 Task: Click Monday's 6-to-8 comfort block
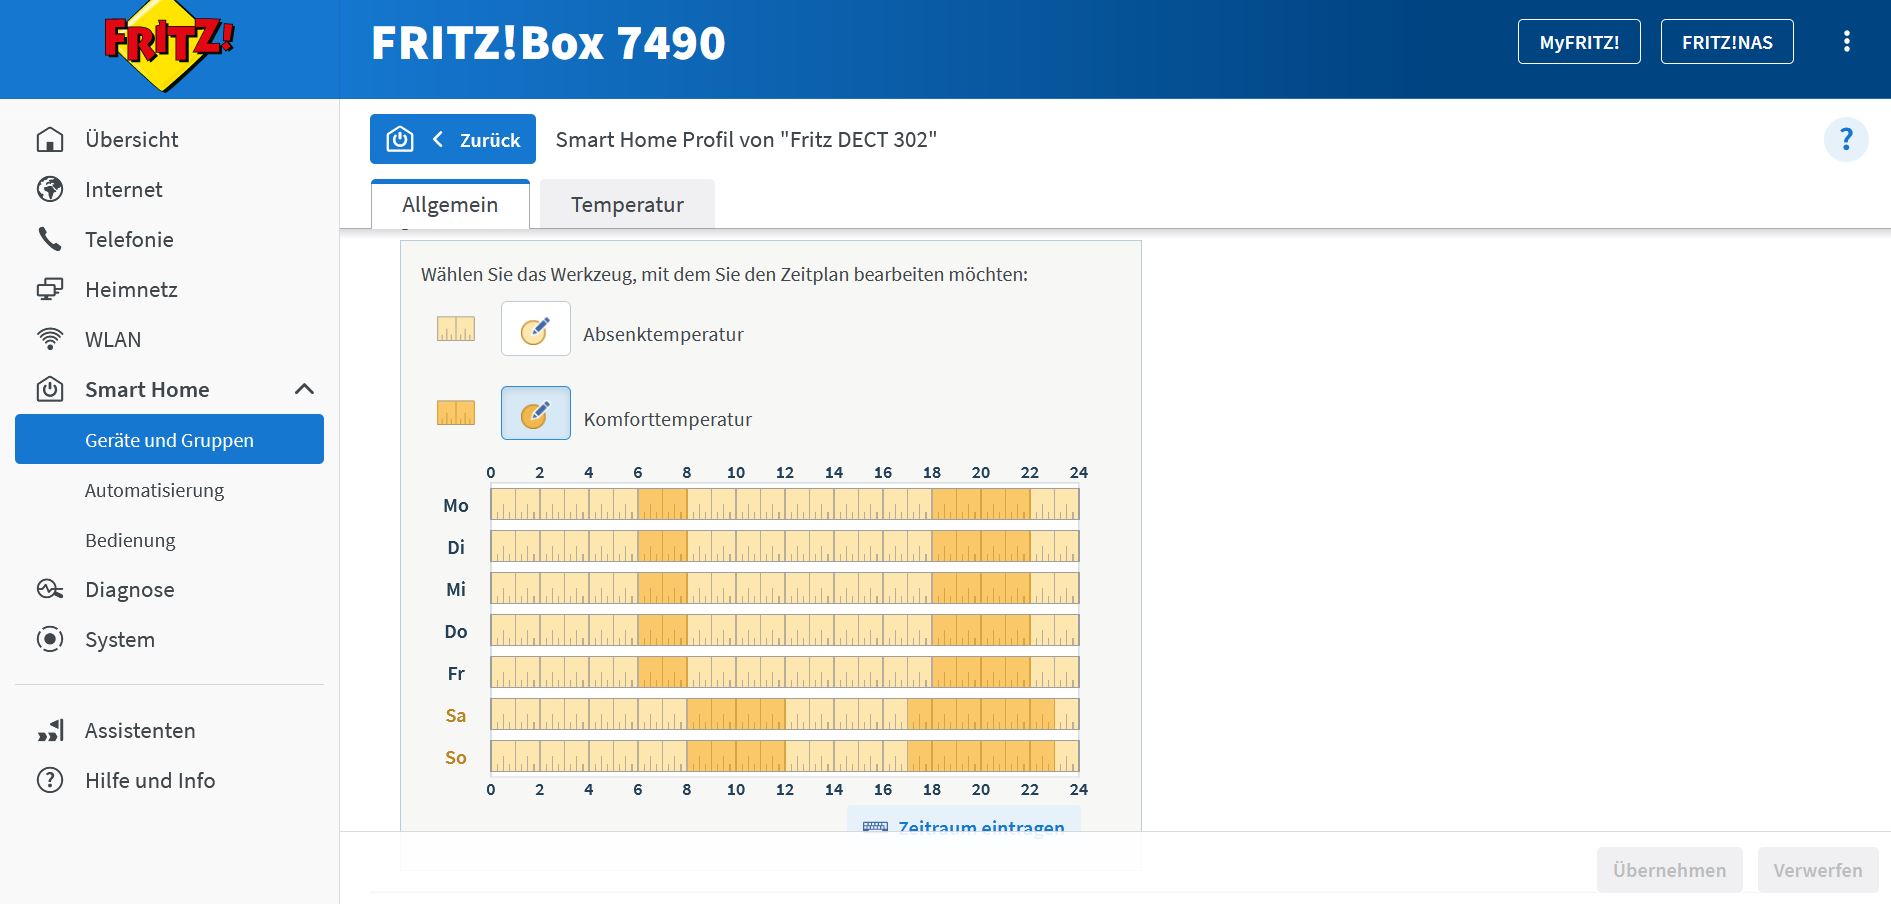coord(662,504)
